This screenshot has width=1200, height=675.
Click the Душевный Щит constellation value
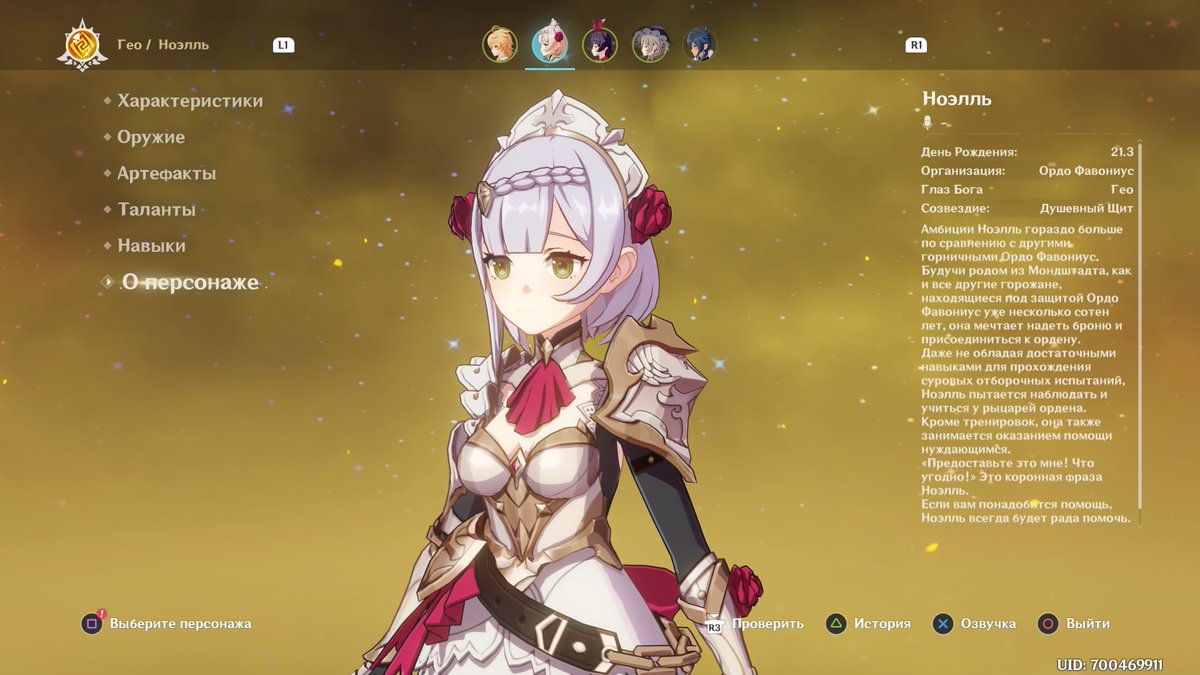pyautogui.click(x=1087, y=209)
